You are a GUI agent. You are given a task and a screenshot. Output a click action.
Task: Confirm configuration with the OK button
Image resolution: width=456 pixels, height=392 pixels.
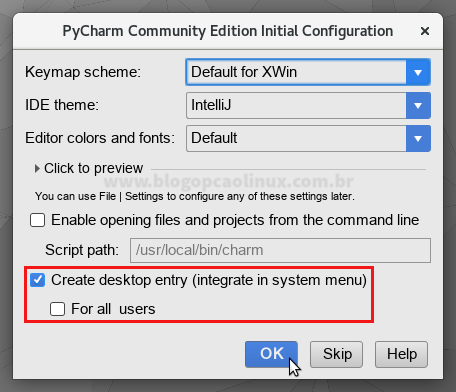click(x=271, y=354)
